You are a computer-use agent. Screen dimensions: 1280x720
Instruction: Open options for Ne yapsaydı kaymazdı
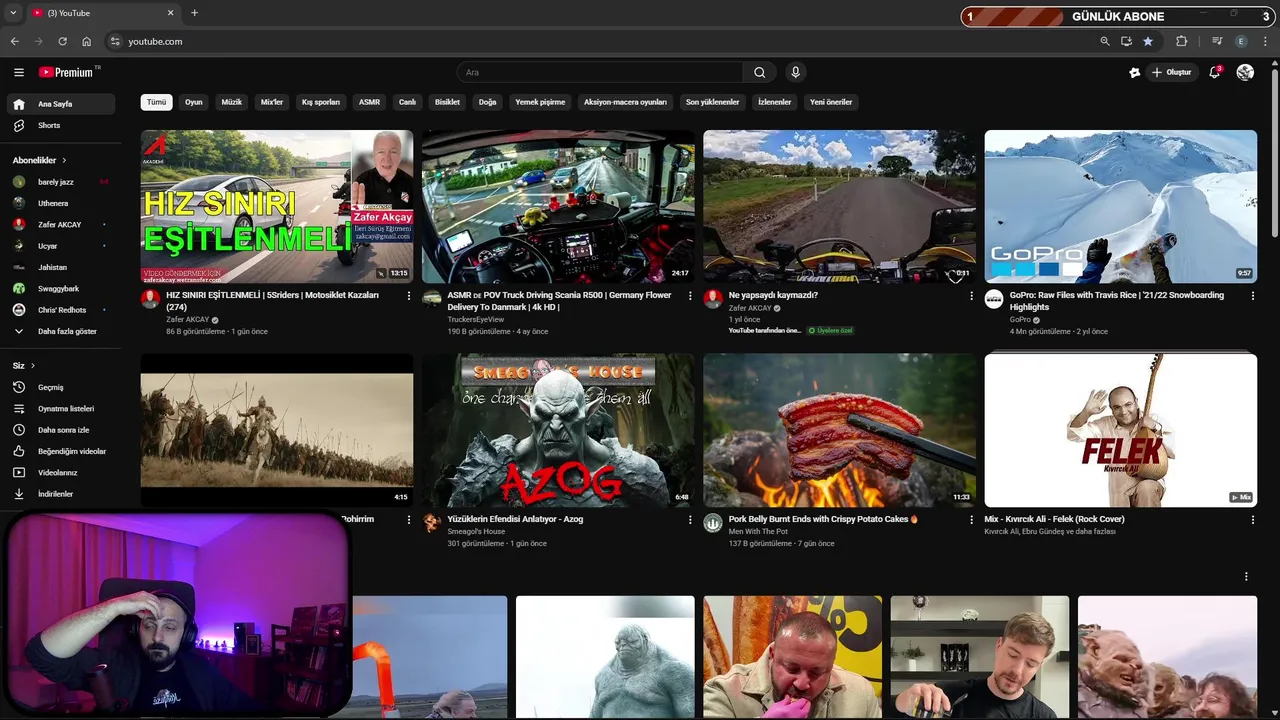coord(971,296)
